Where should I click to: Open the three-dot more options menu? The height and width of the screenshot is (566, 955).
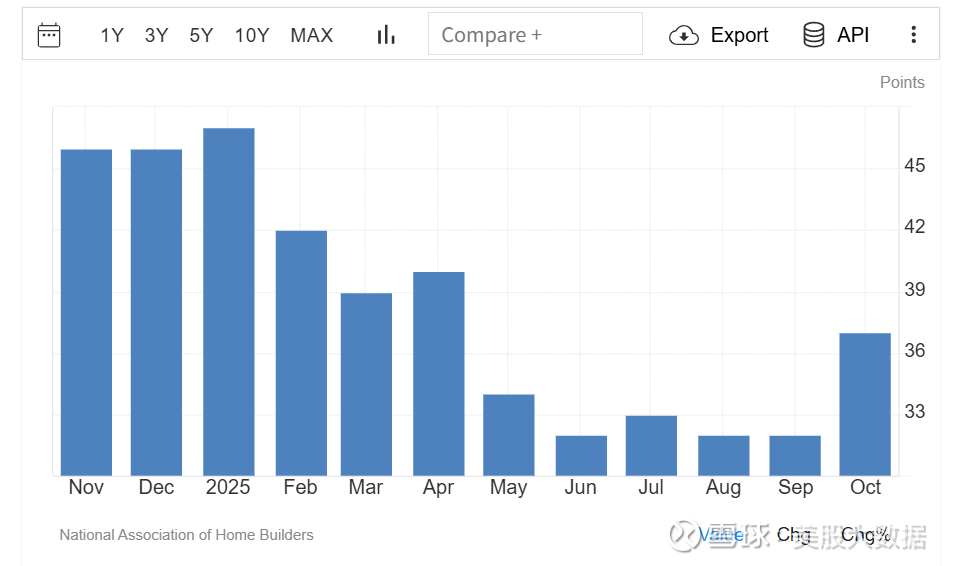click(914, 35)
